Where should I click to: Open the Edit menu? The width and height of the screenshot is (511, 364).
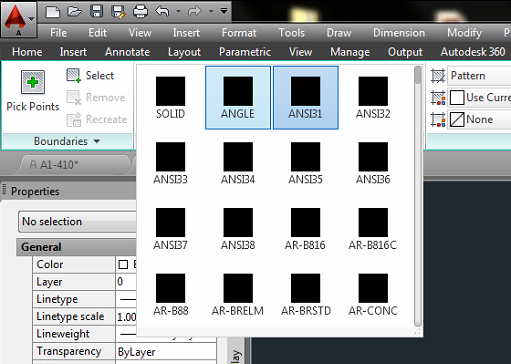[x=98, y=33]
